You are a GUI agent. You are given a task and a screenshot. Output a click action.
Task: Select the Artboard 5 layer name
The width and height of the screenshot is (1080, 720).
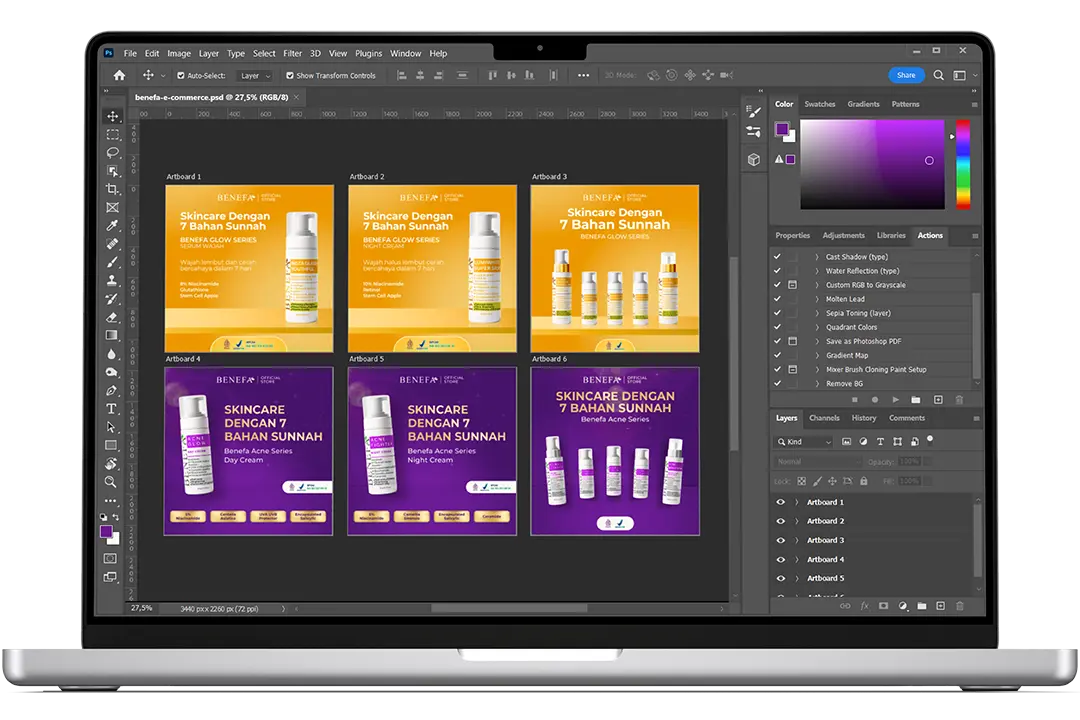(825, 578)
